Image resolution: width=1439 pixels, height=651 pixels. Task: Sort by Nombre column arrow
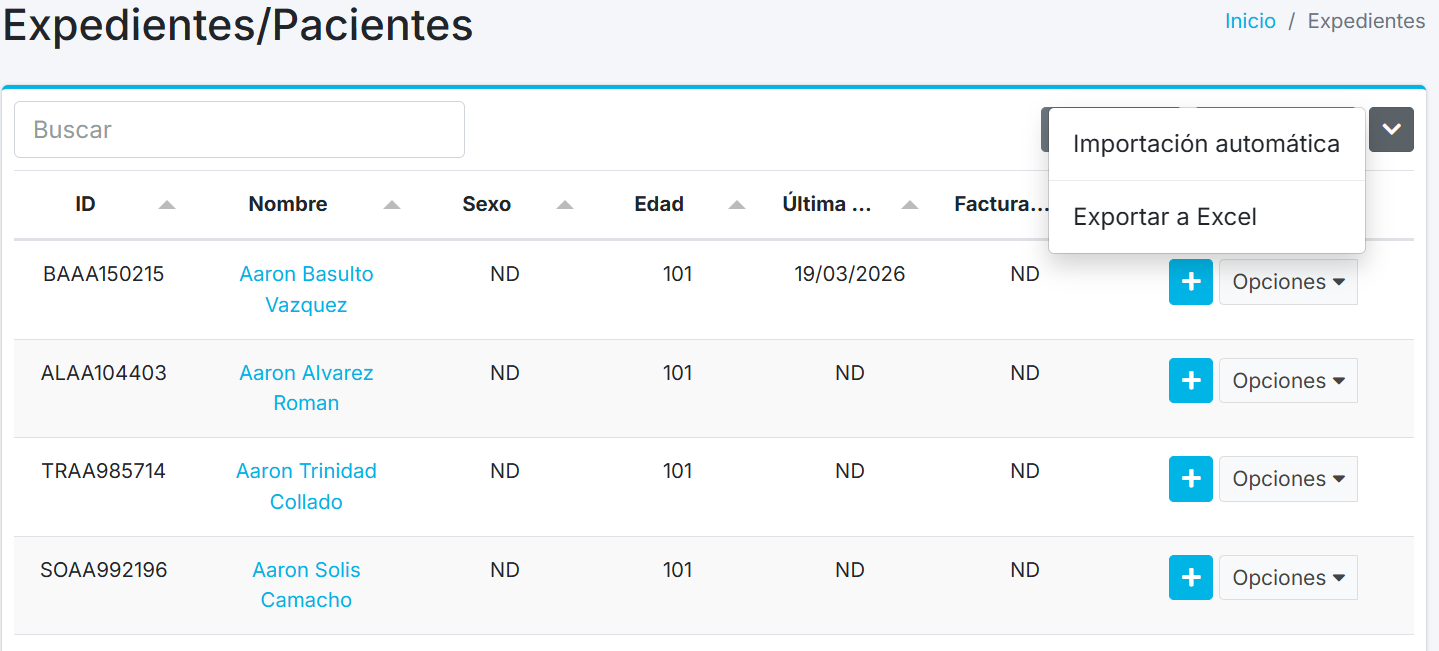[x=392, y=205]
